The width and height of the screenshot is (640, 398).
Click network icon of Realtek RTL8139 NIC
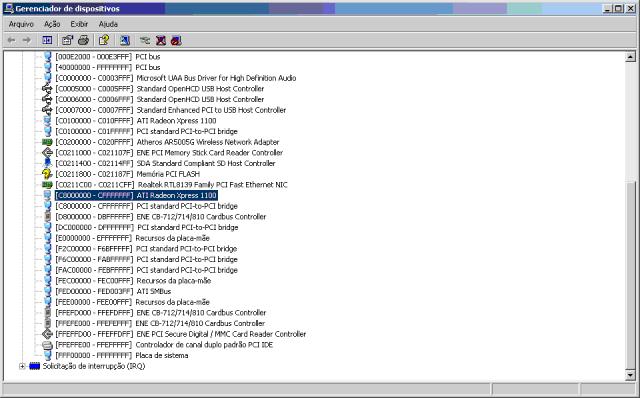pyautogui.click(x=47, y=185)
